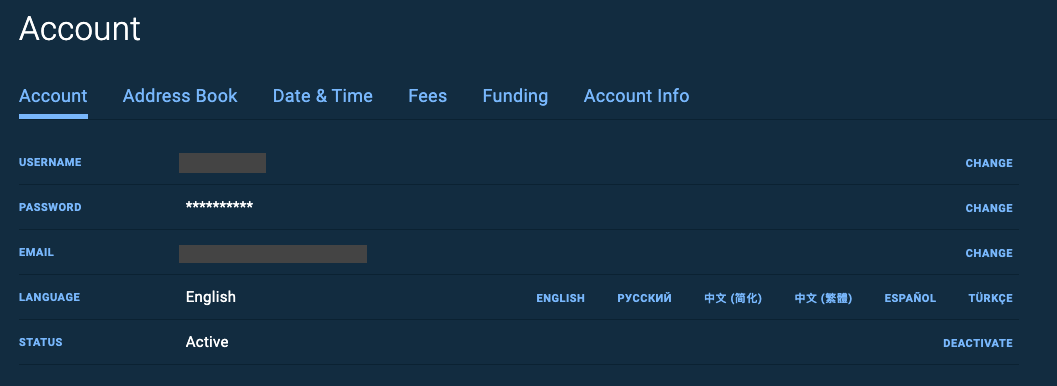Click CHANGE next to Password
The width and height of the screenshot is (1057, 386).
[x=989, y=208]
